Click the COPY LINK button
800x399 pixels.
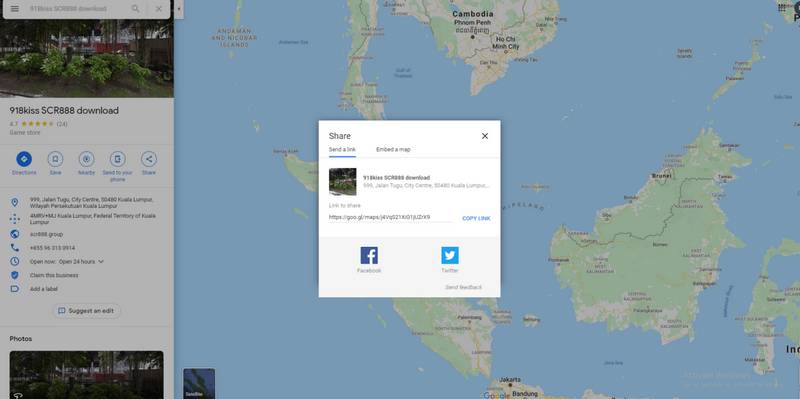(476, 218)
